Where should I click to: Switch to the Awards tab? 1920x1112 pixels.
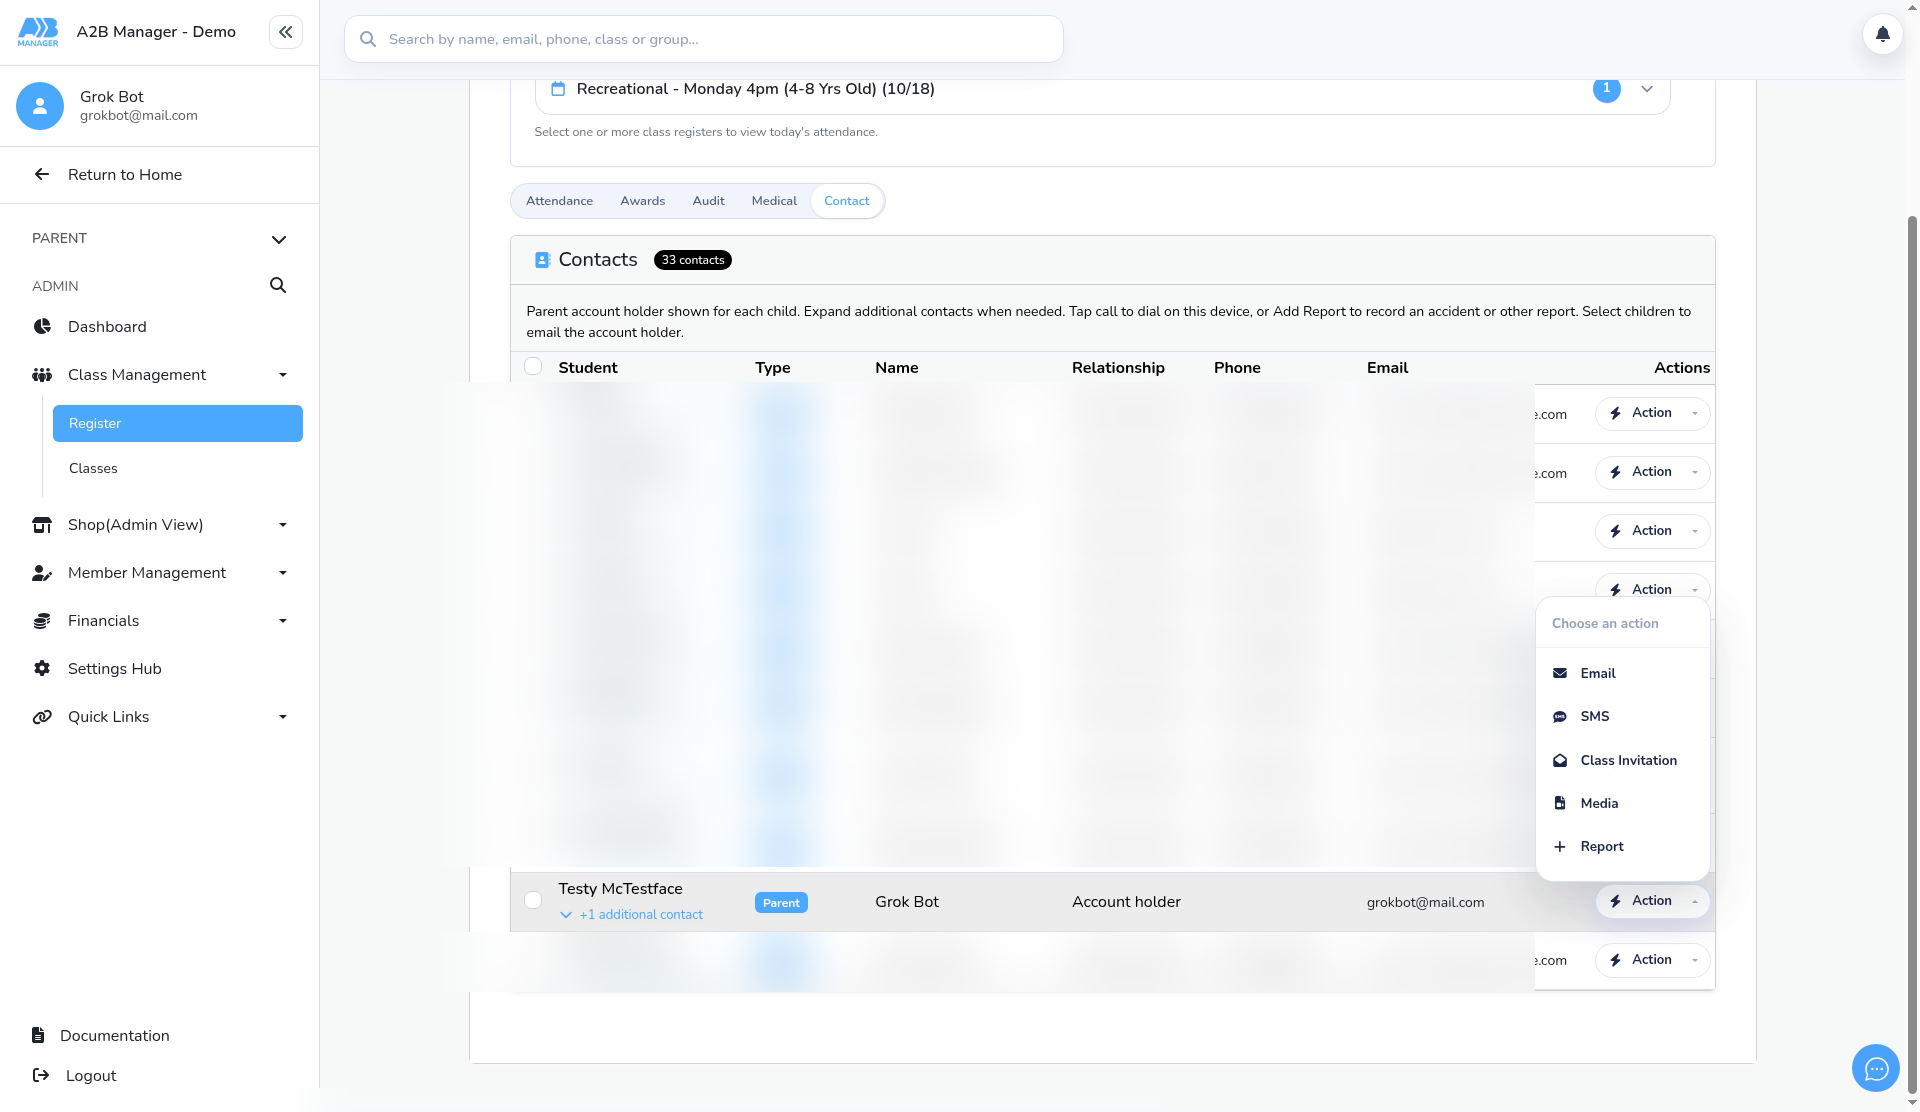pos(642,201)
